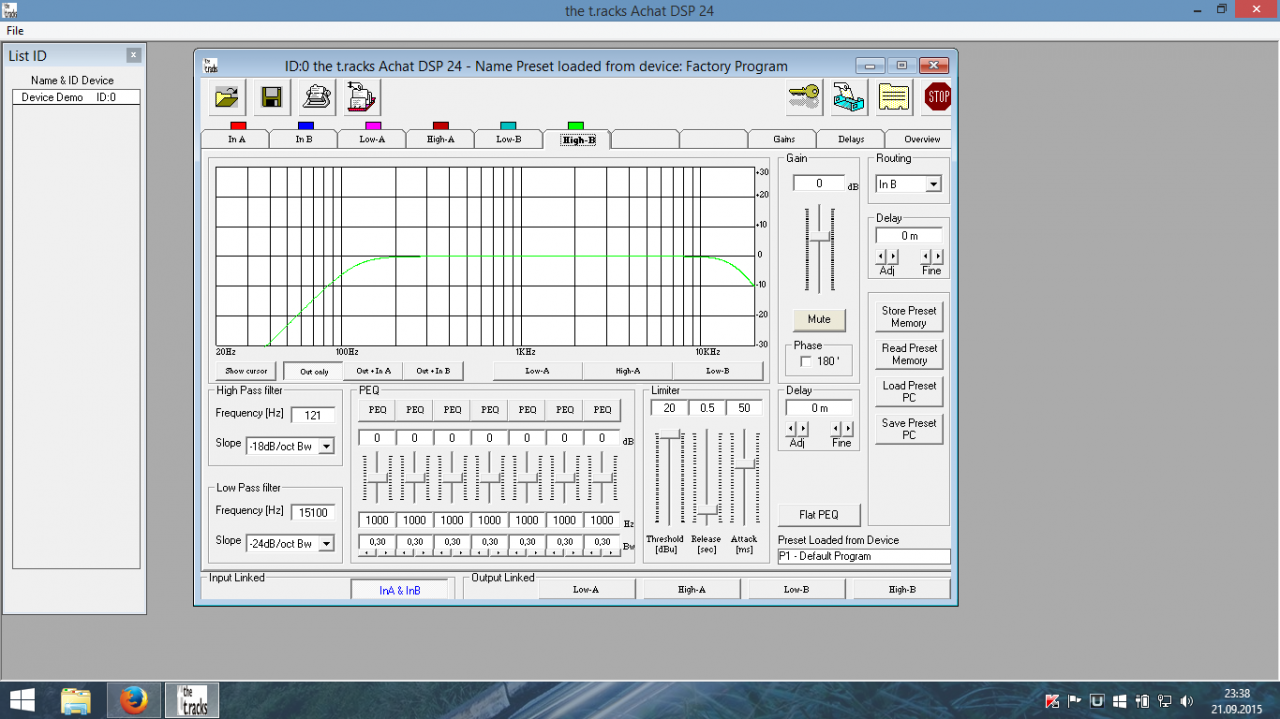Open the Routing dropdown showing In B
Viewport: 1280px width, 719px height.
(x=933, y=184)
